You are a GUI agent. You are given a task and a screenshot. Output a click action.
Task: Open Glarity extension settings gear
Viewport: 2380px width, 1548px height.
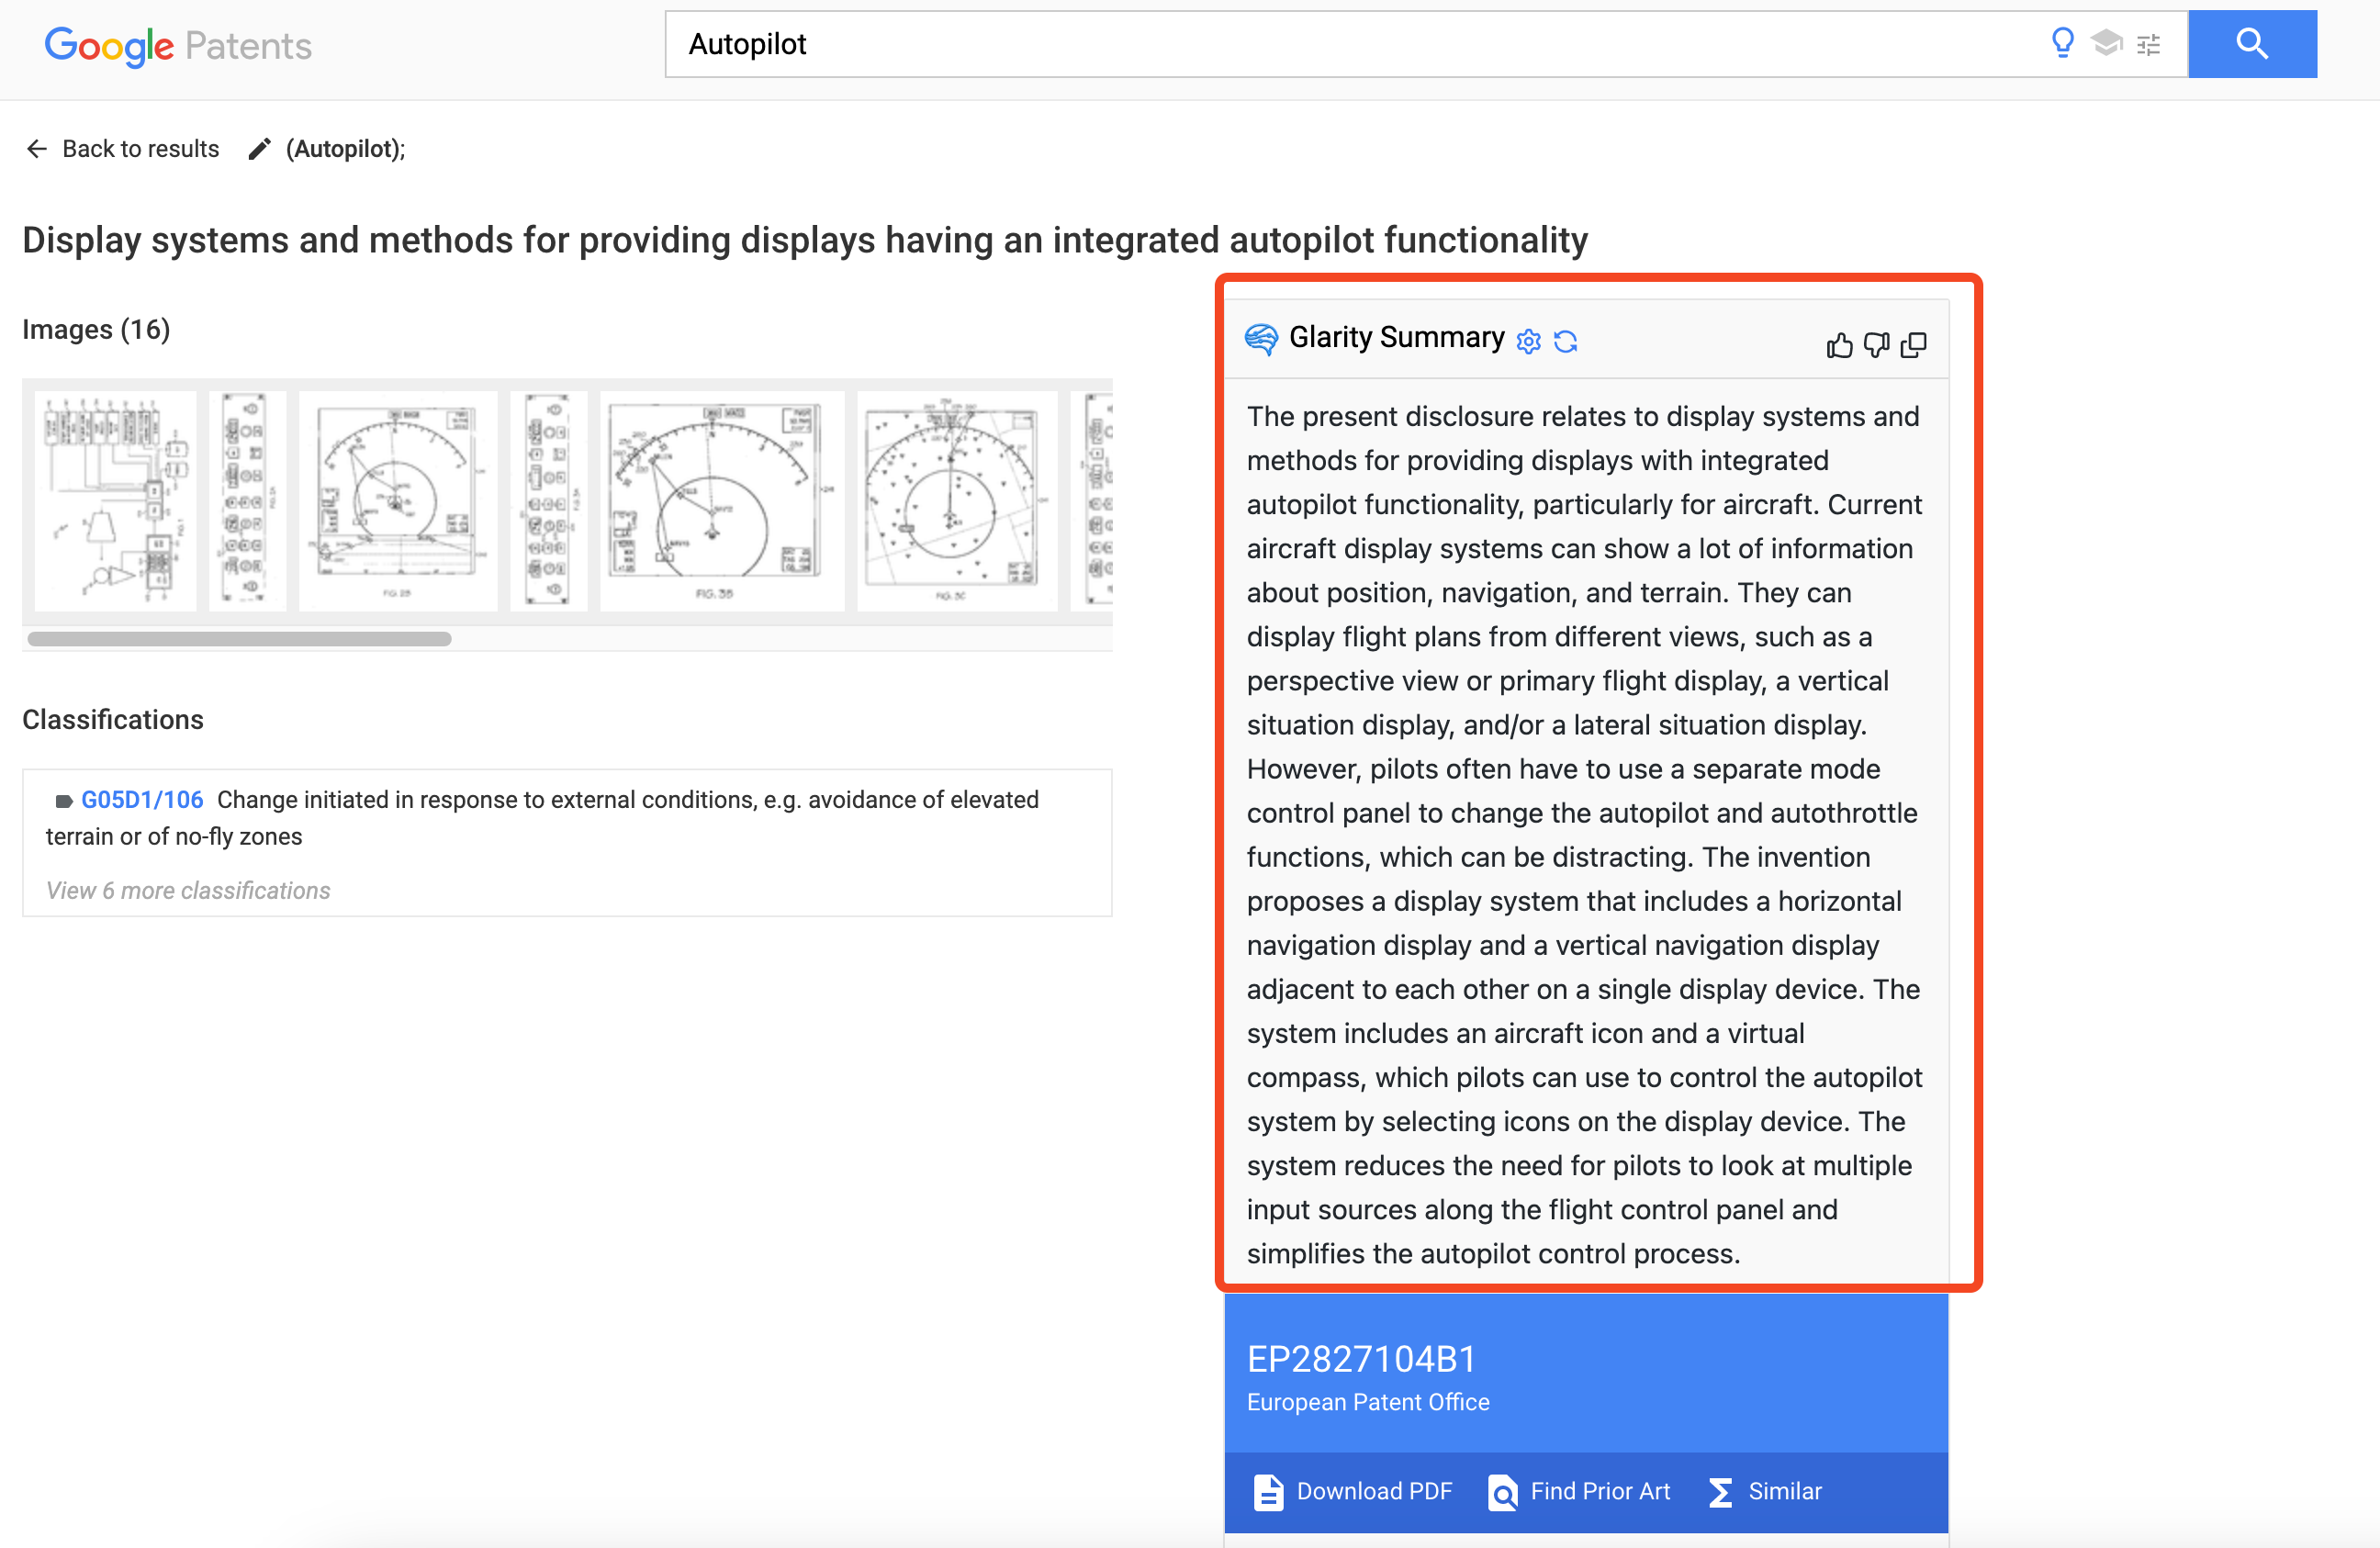click(1529, 340)
